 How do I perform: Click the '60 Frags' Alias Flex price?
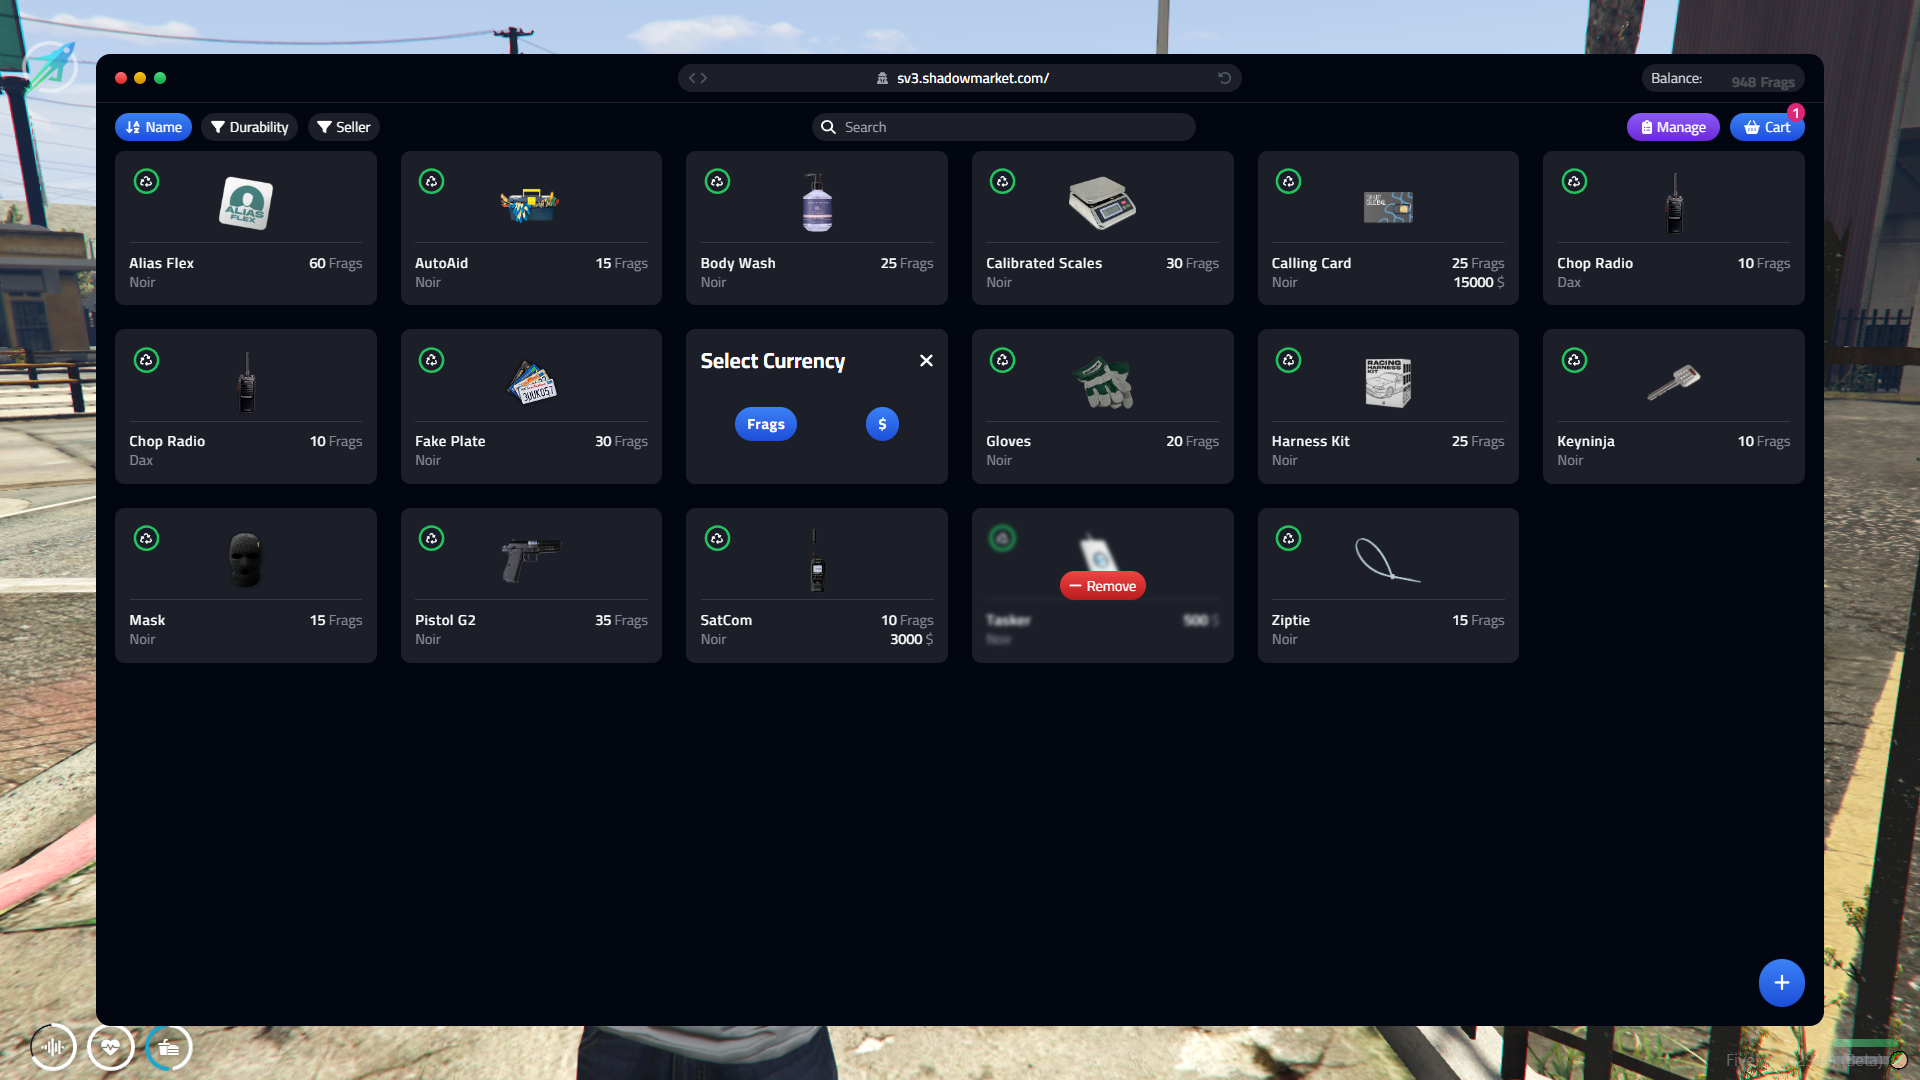336,264
